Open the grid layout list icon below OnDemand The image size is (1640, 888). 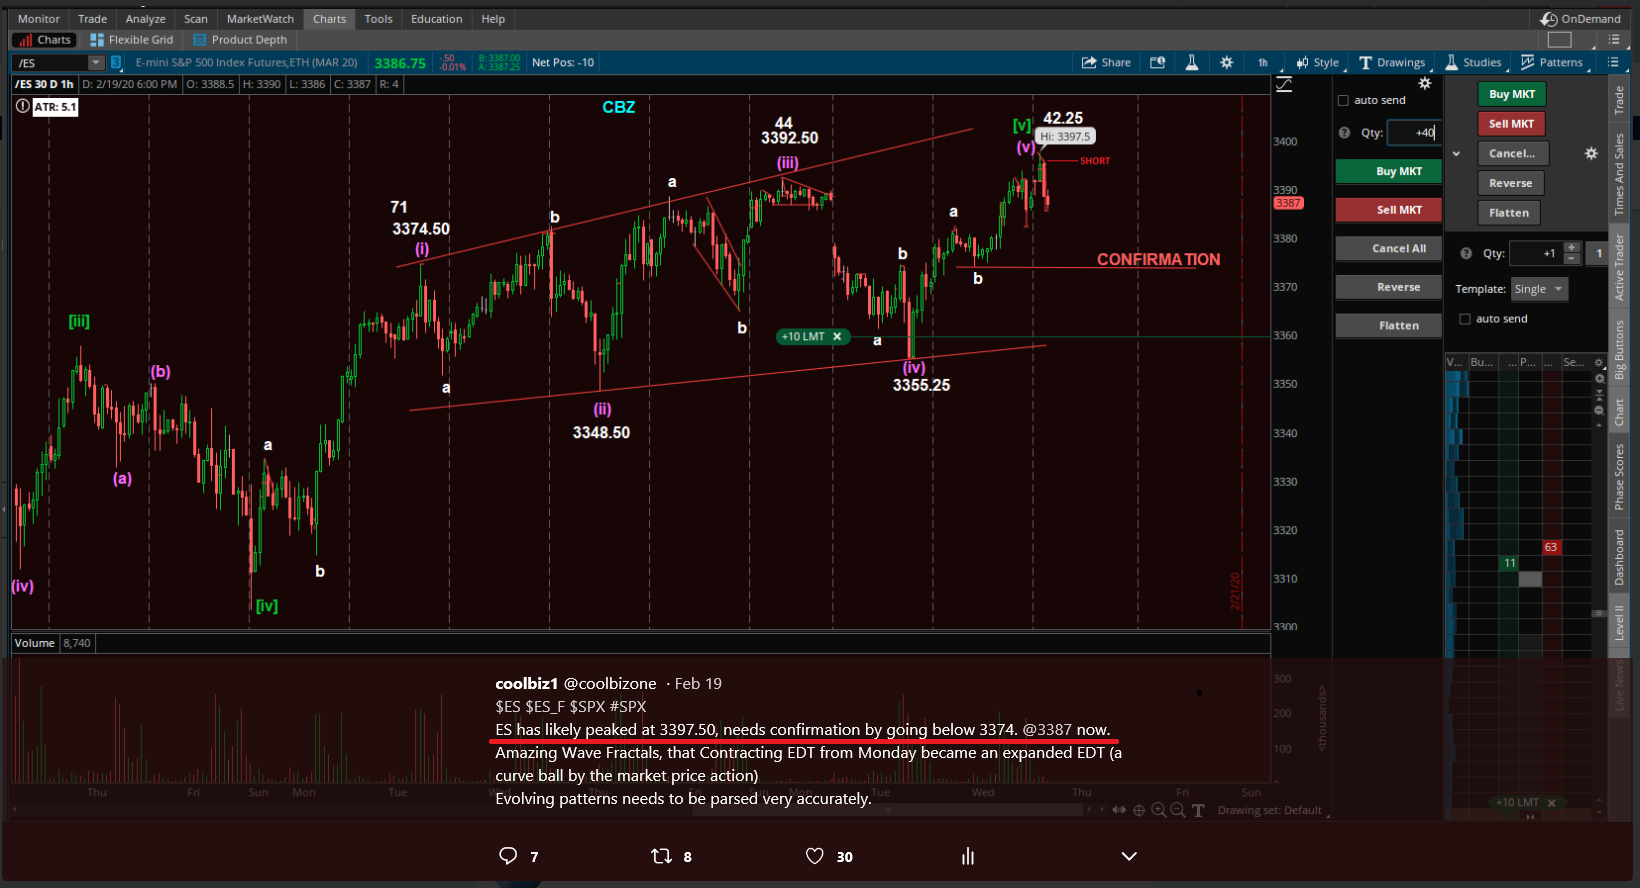point(1613,40)
